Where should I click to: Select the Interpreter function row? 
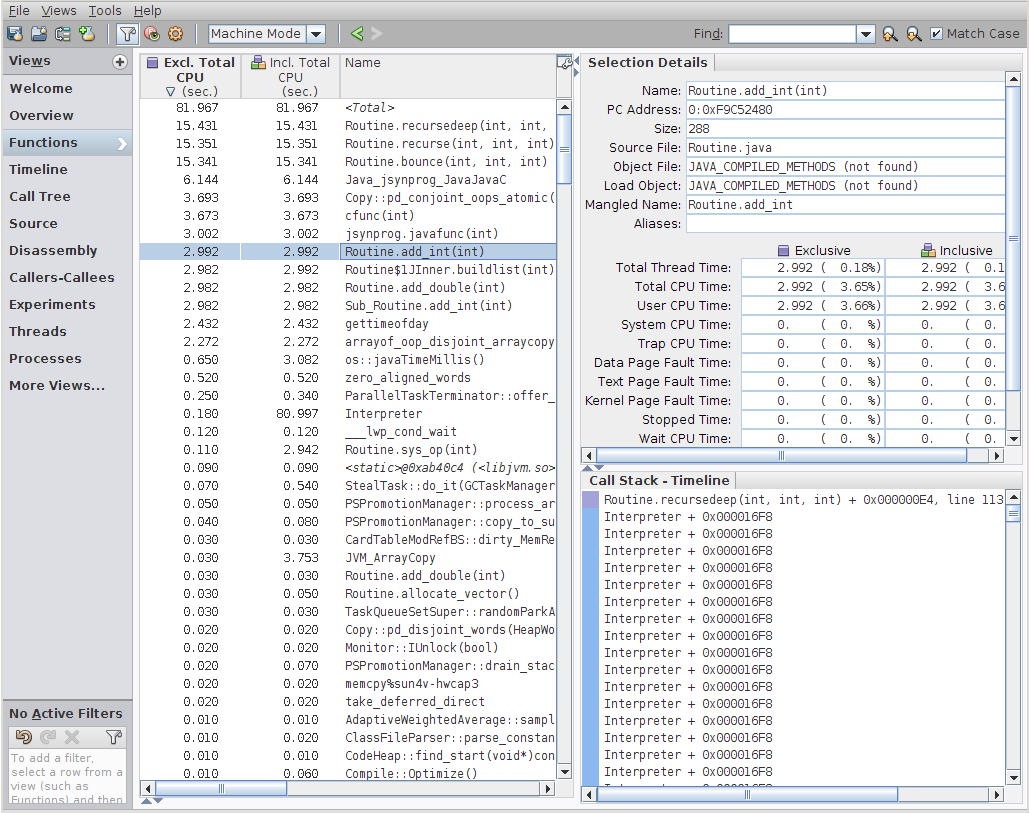(348, 414)
